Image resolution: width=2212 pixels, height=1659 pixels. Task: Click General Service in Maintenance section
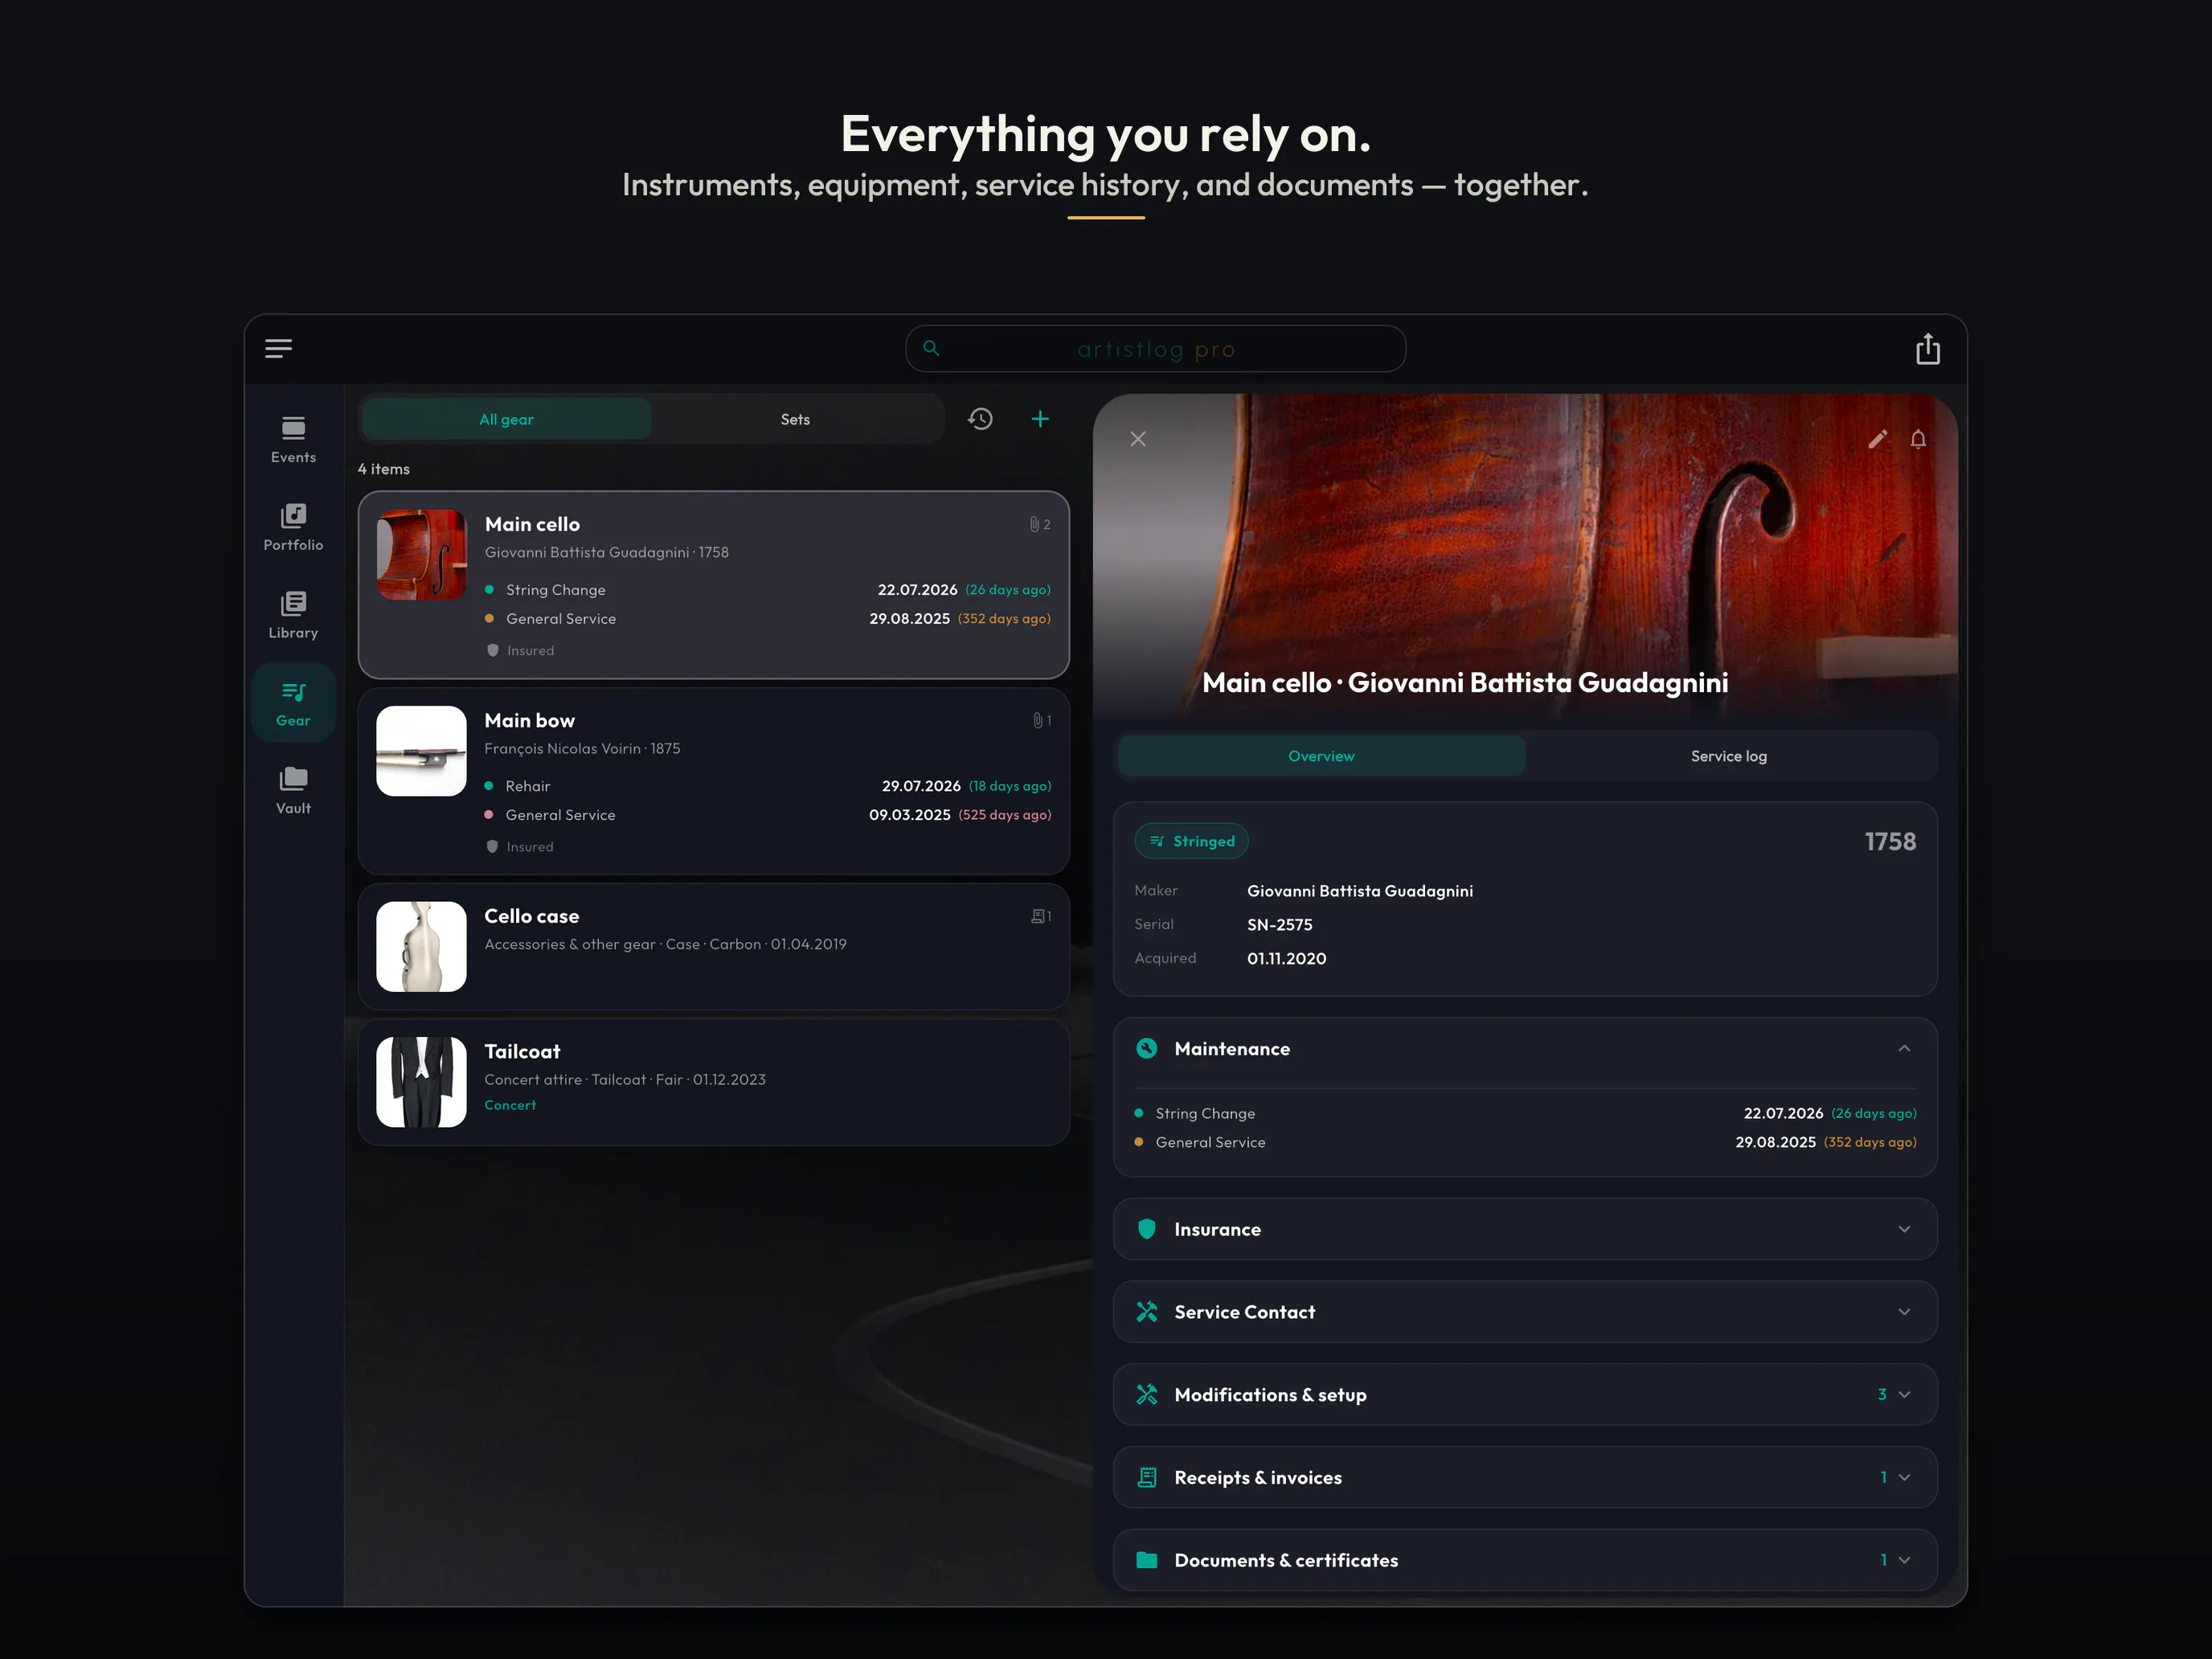[x=1525, y=1142]
